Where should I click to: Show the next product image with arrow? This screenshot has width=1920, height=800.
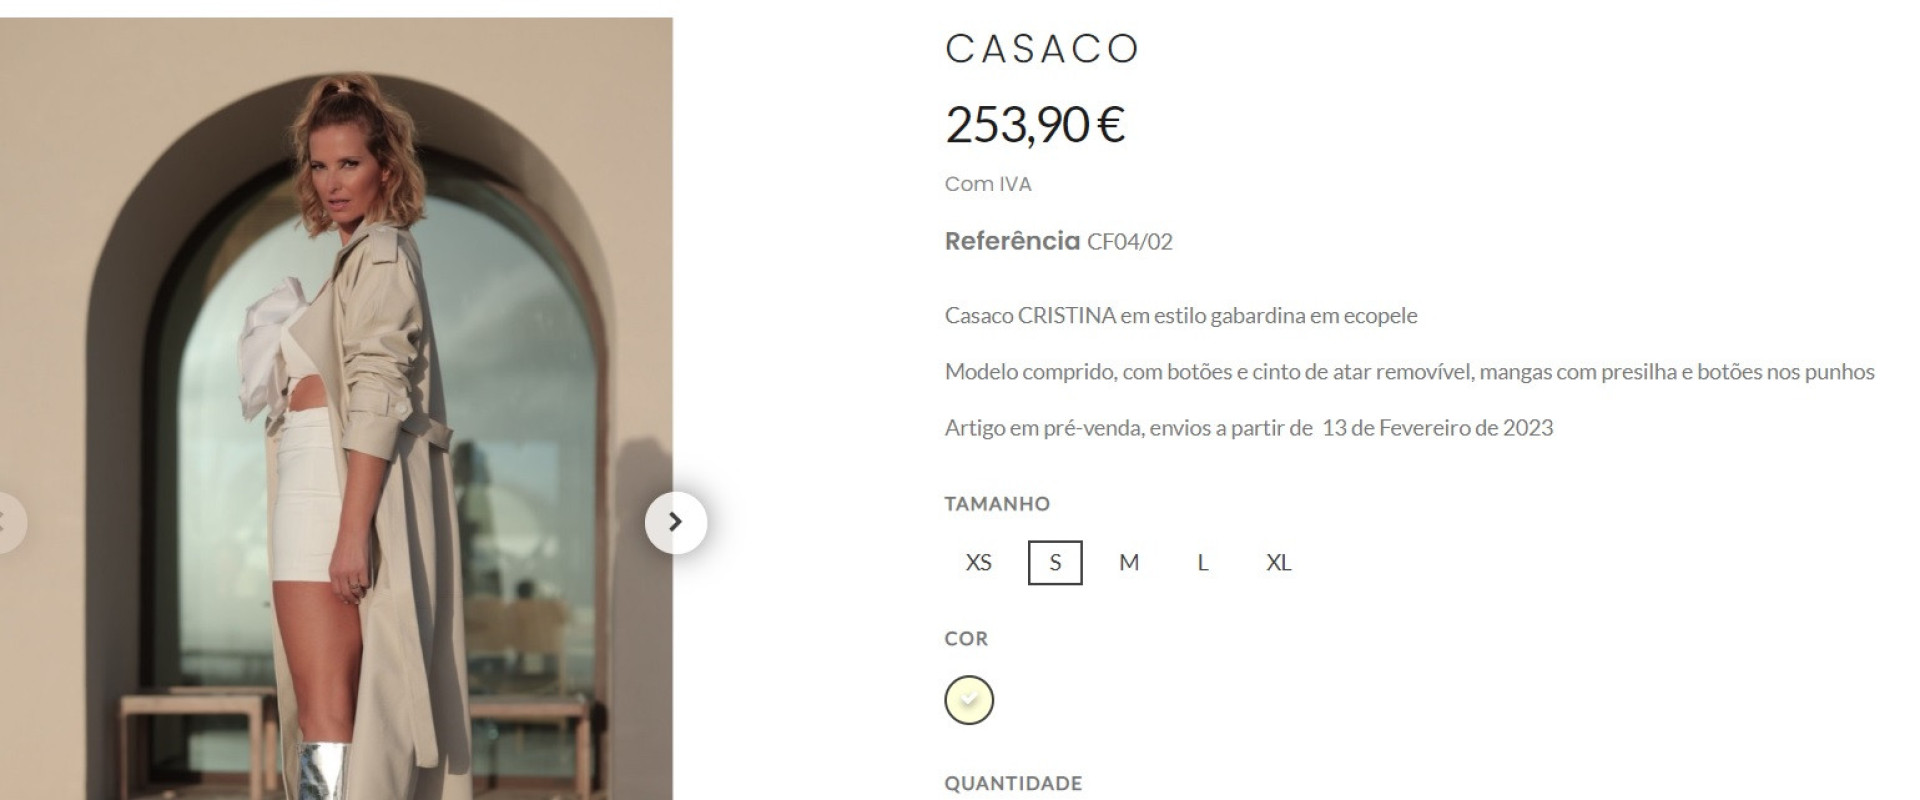coord(676,522)
